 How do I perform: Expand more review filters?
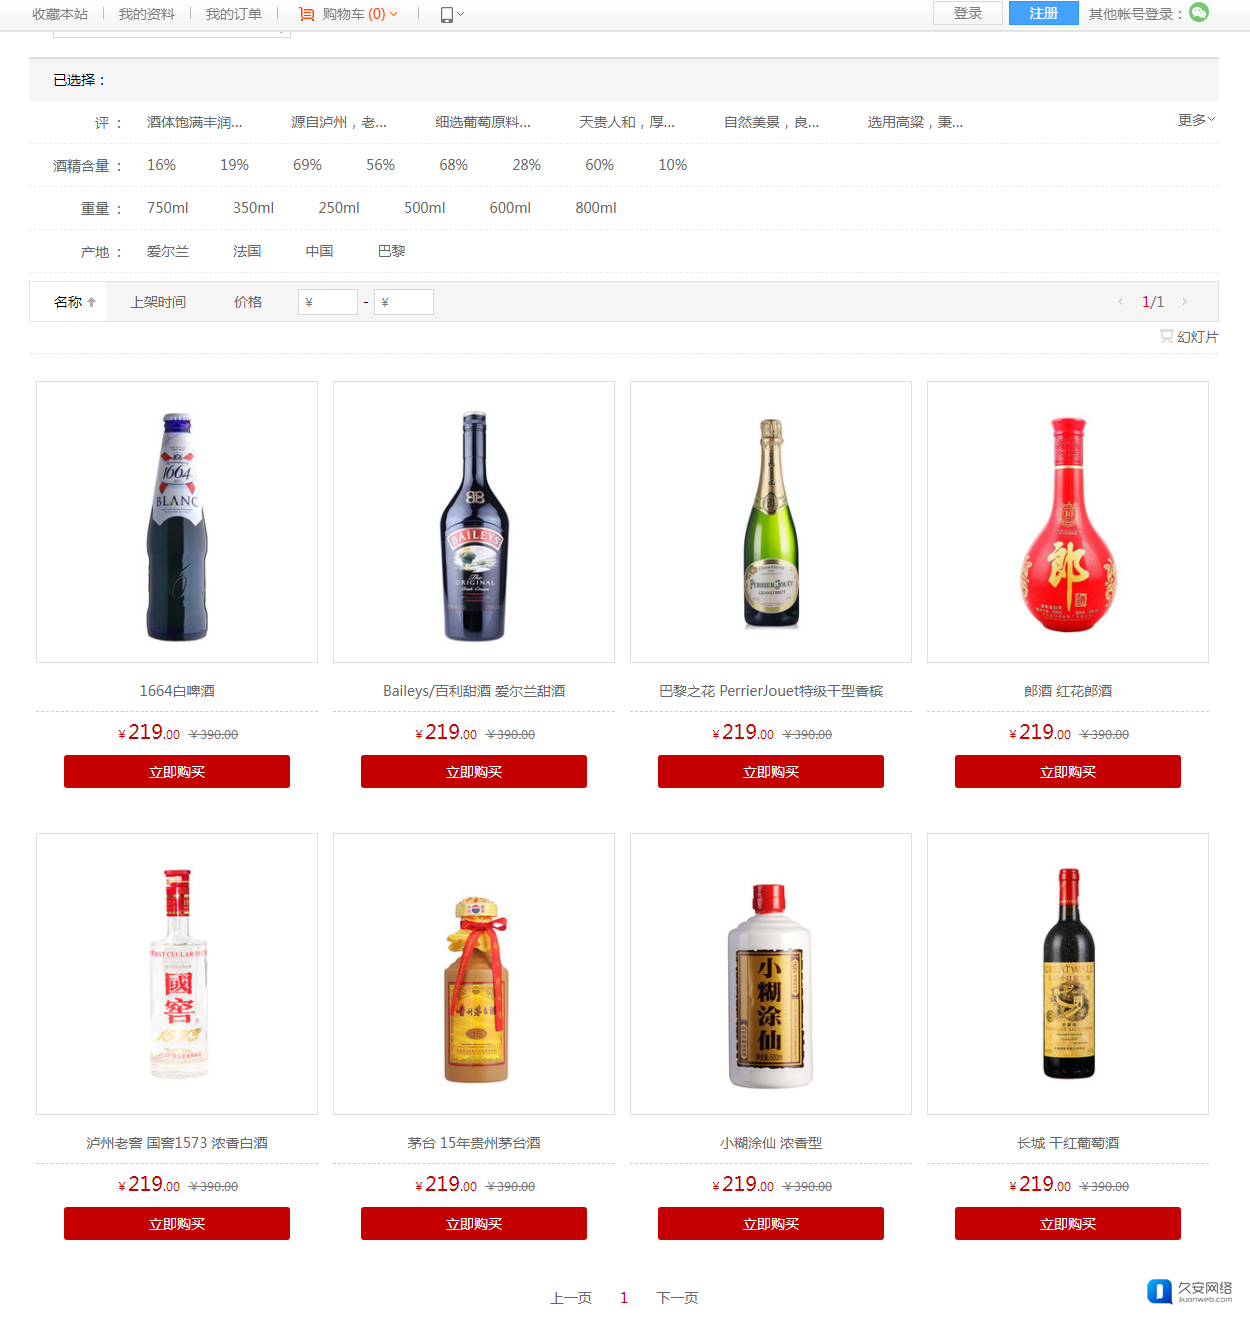click(1196, 120)
